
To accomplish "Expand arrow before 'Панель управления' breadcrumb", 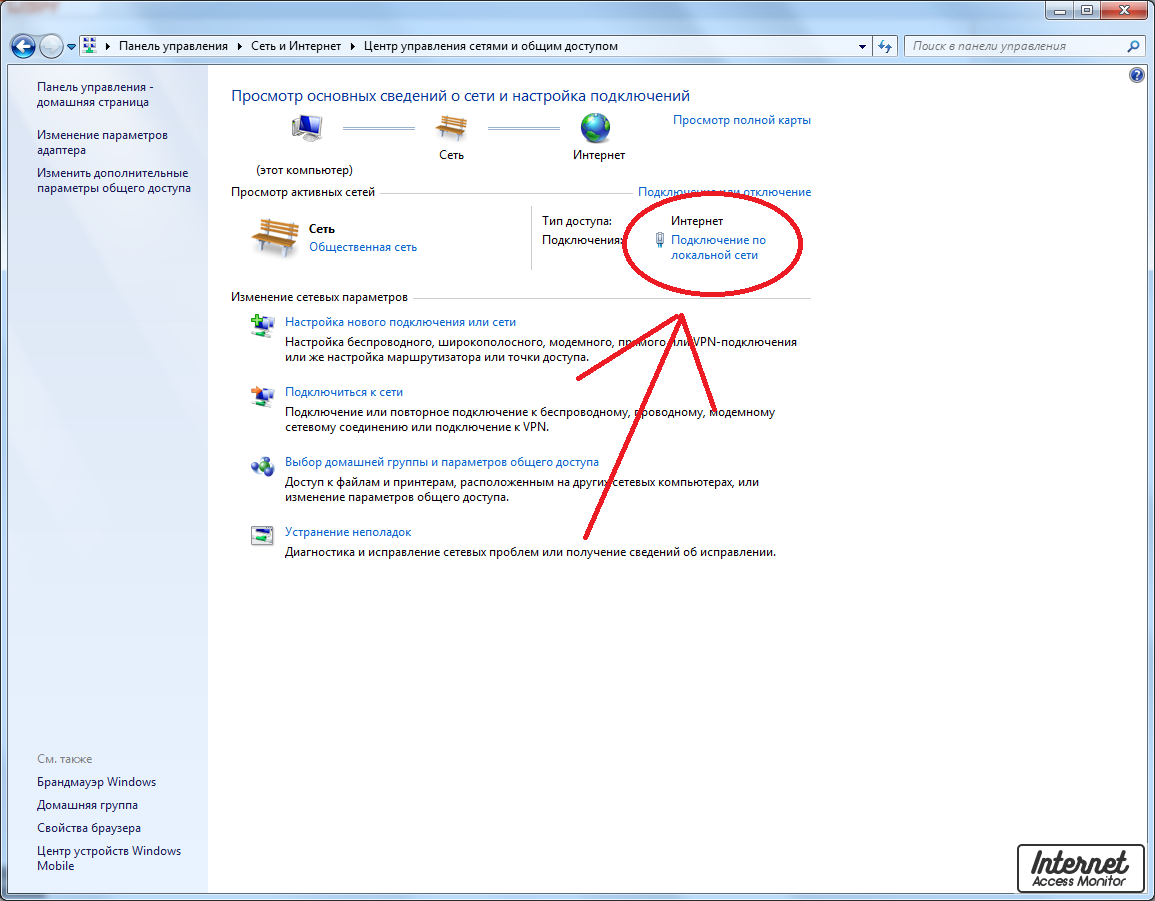I will (x=108, y=46).
